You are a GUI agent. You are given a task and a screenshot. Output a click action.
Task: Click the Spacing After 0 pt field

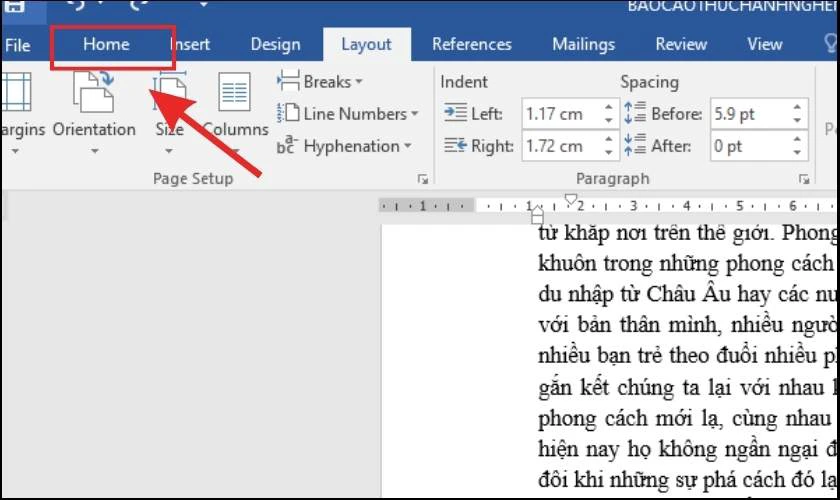[x=759, y=146]
